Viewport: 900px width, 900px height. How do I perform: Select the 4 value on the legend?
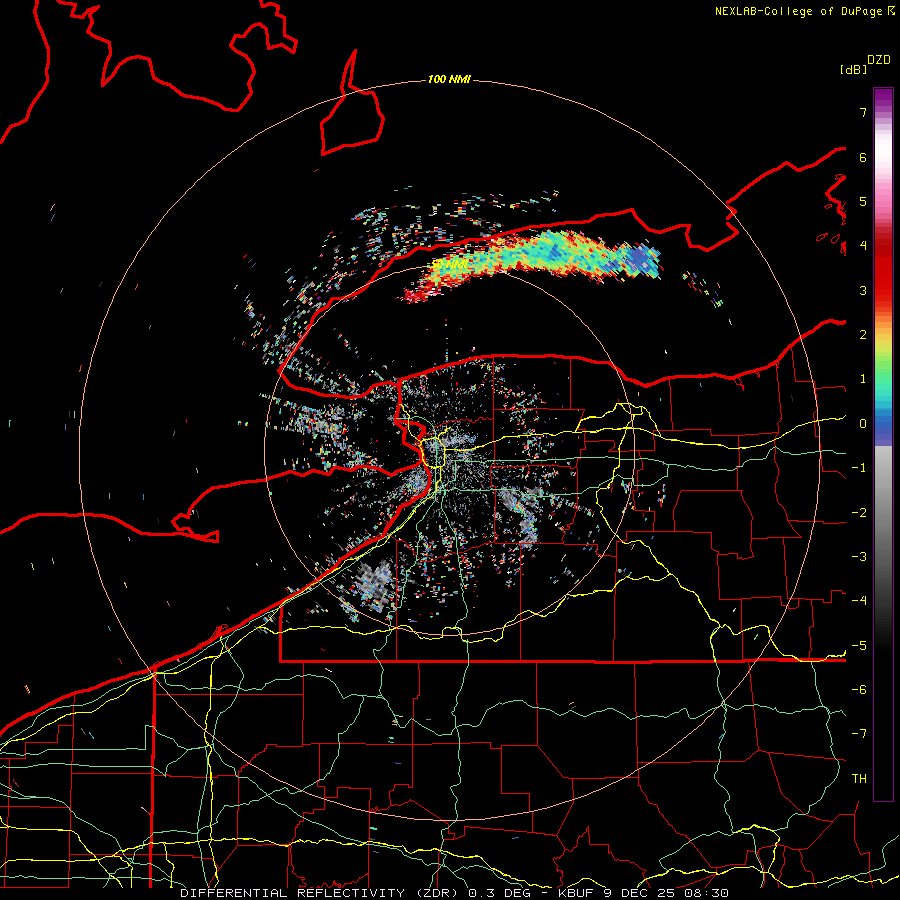[x=863, y=246]
